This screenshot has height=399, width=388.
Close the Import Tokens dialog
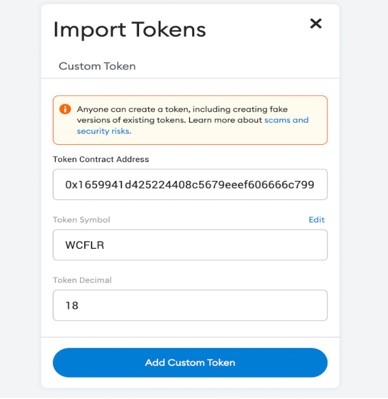point(316,24)
